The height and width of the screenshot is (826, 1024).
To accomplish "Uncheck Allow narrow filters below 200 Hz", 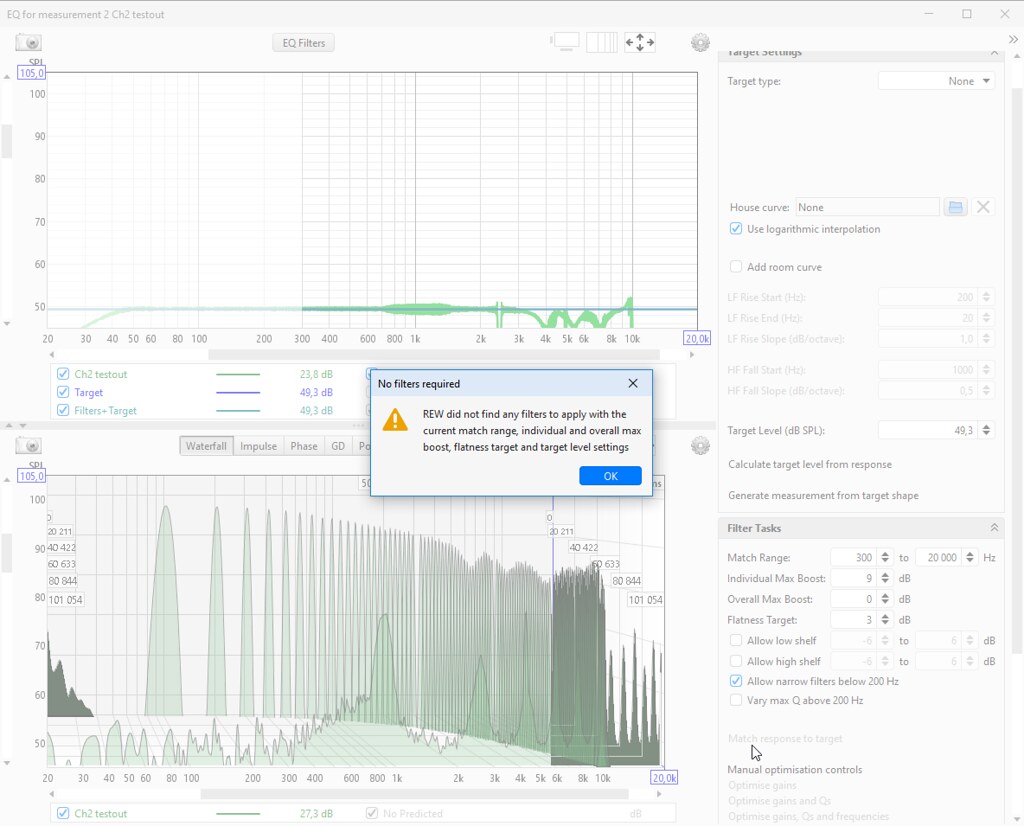I will pos(736,681).
